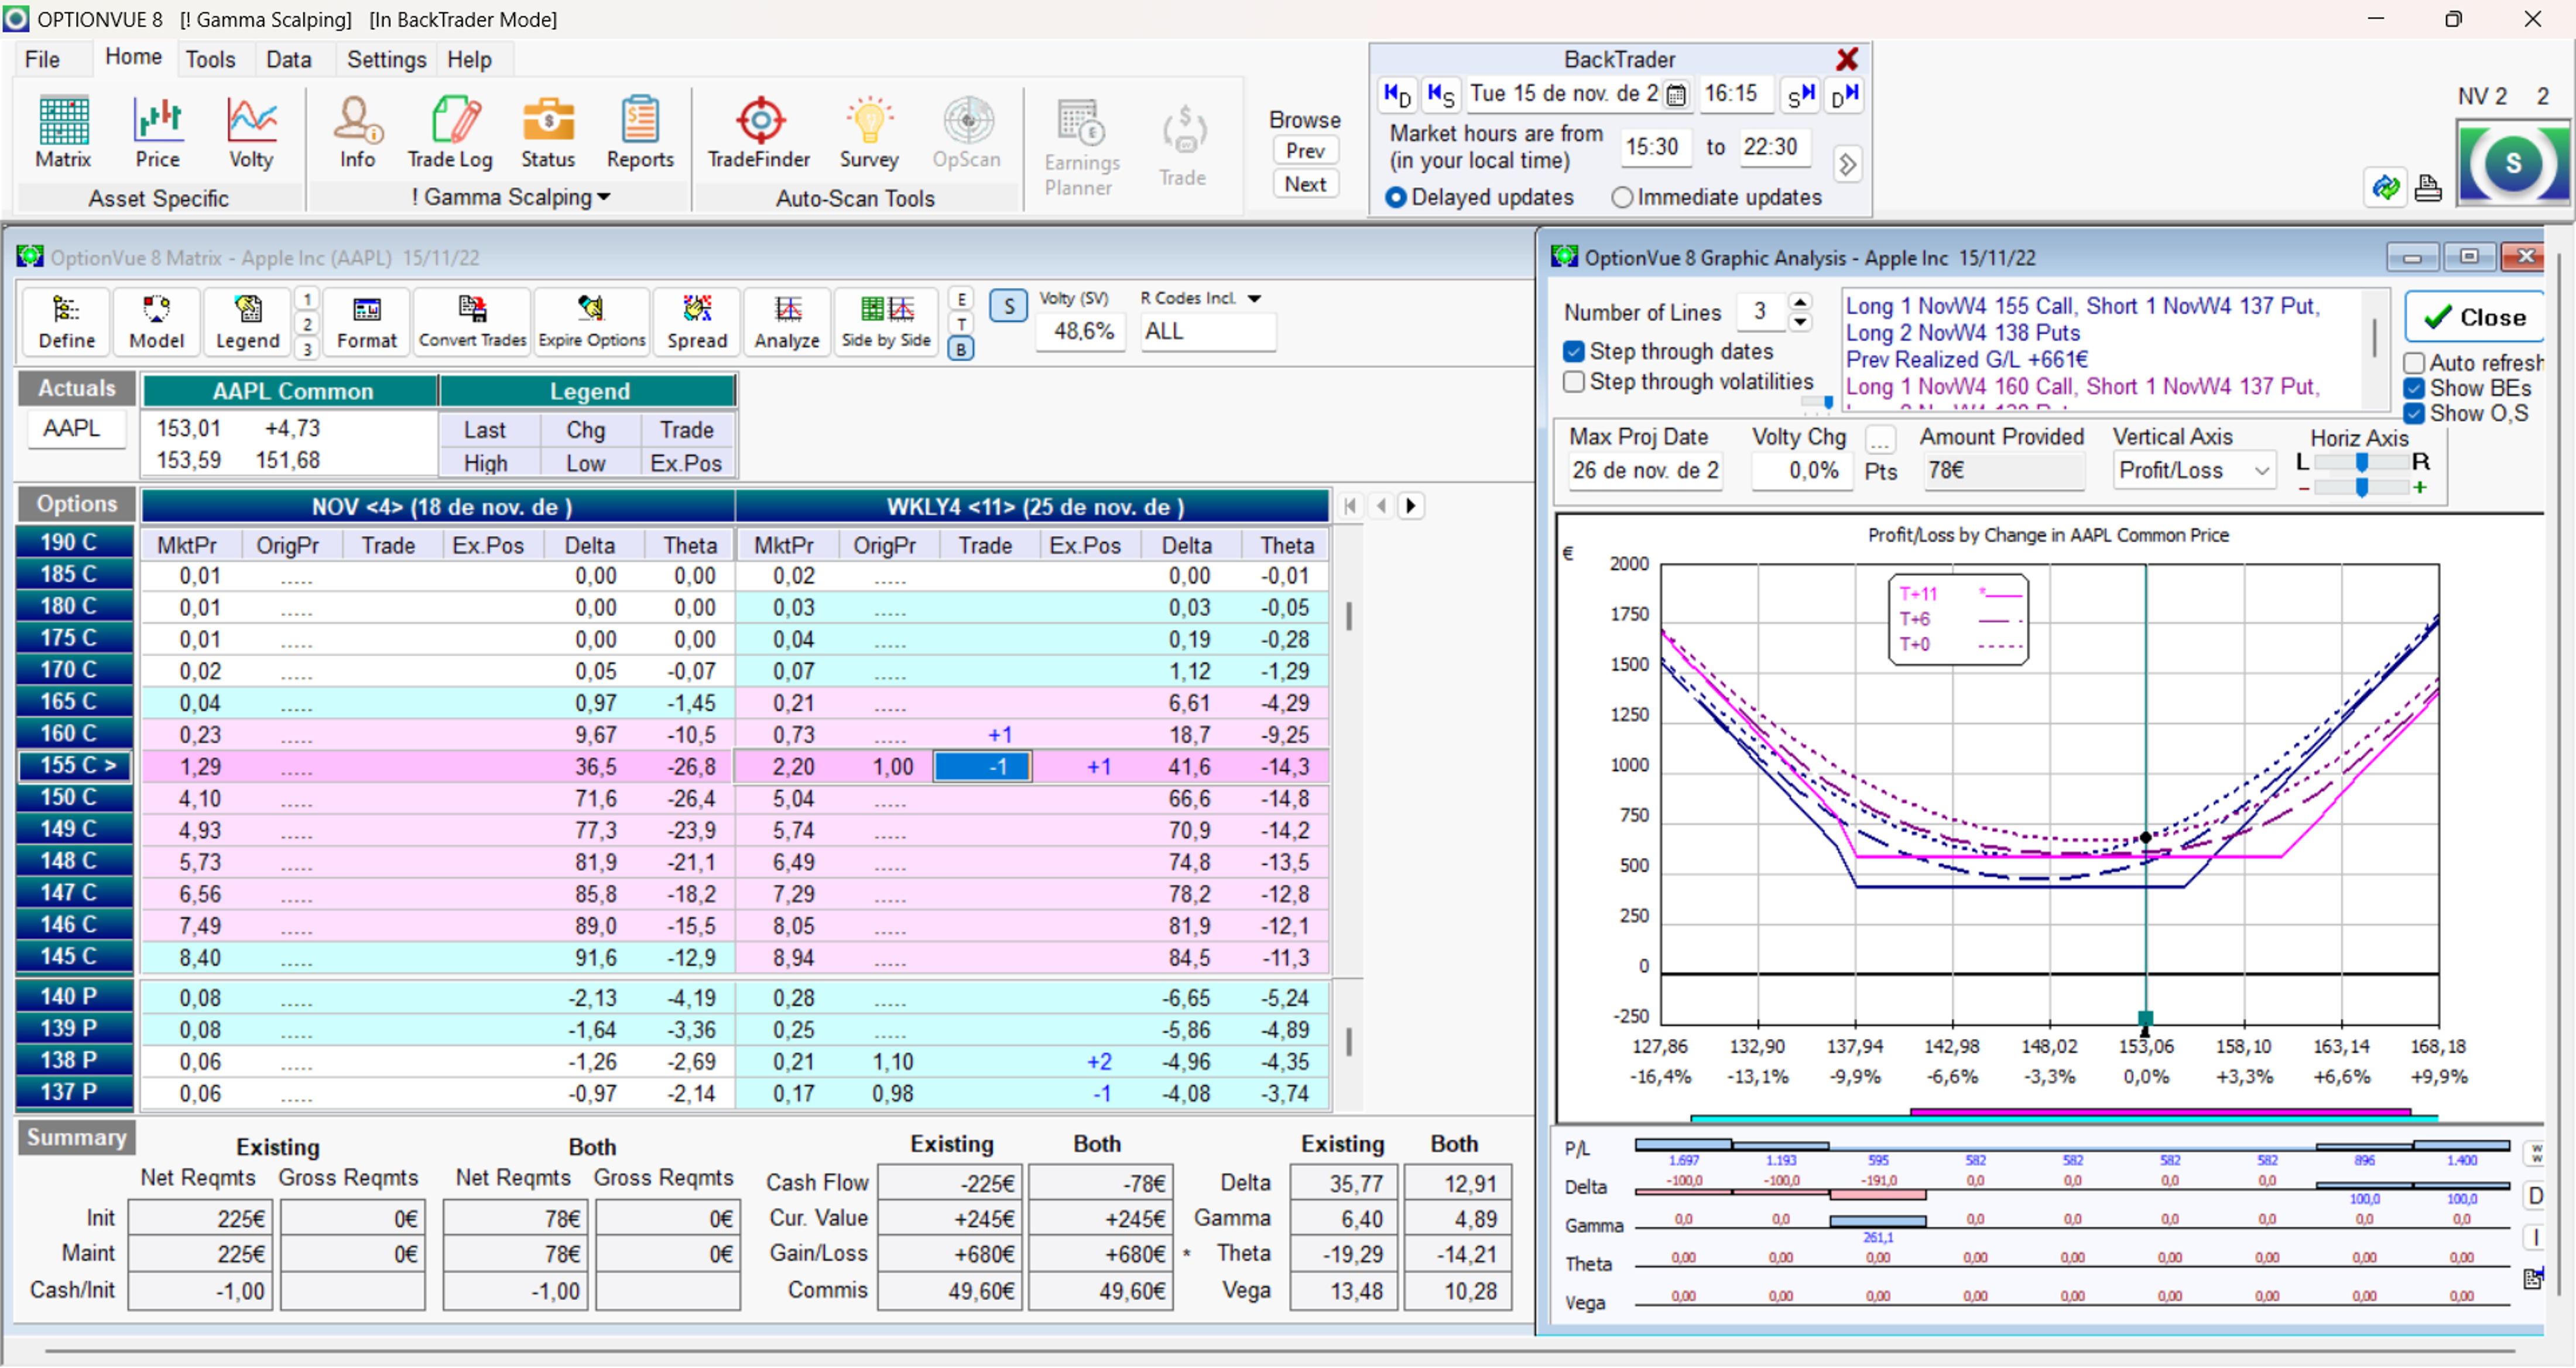Open the Price chart tool

point(157,133)
